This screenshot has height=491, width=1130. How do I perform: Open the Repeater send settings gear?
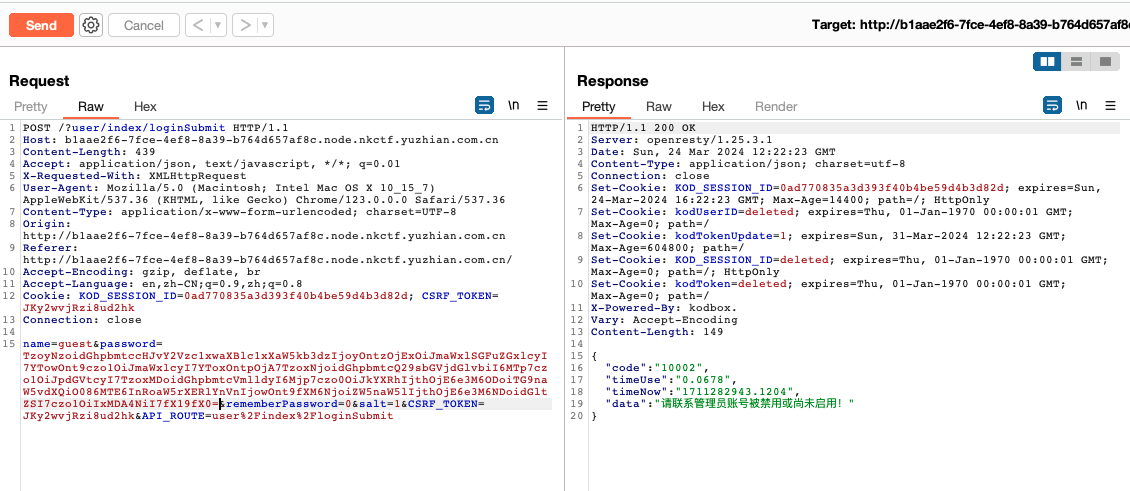point(91,25)
